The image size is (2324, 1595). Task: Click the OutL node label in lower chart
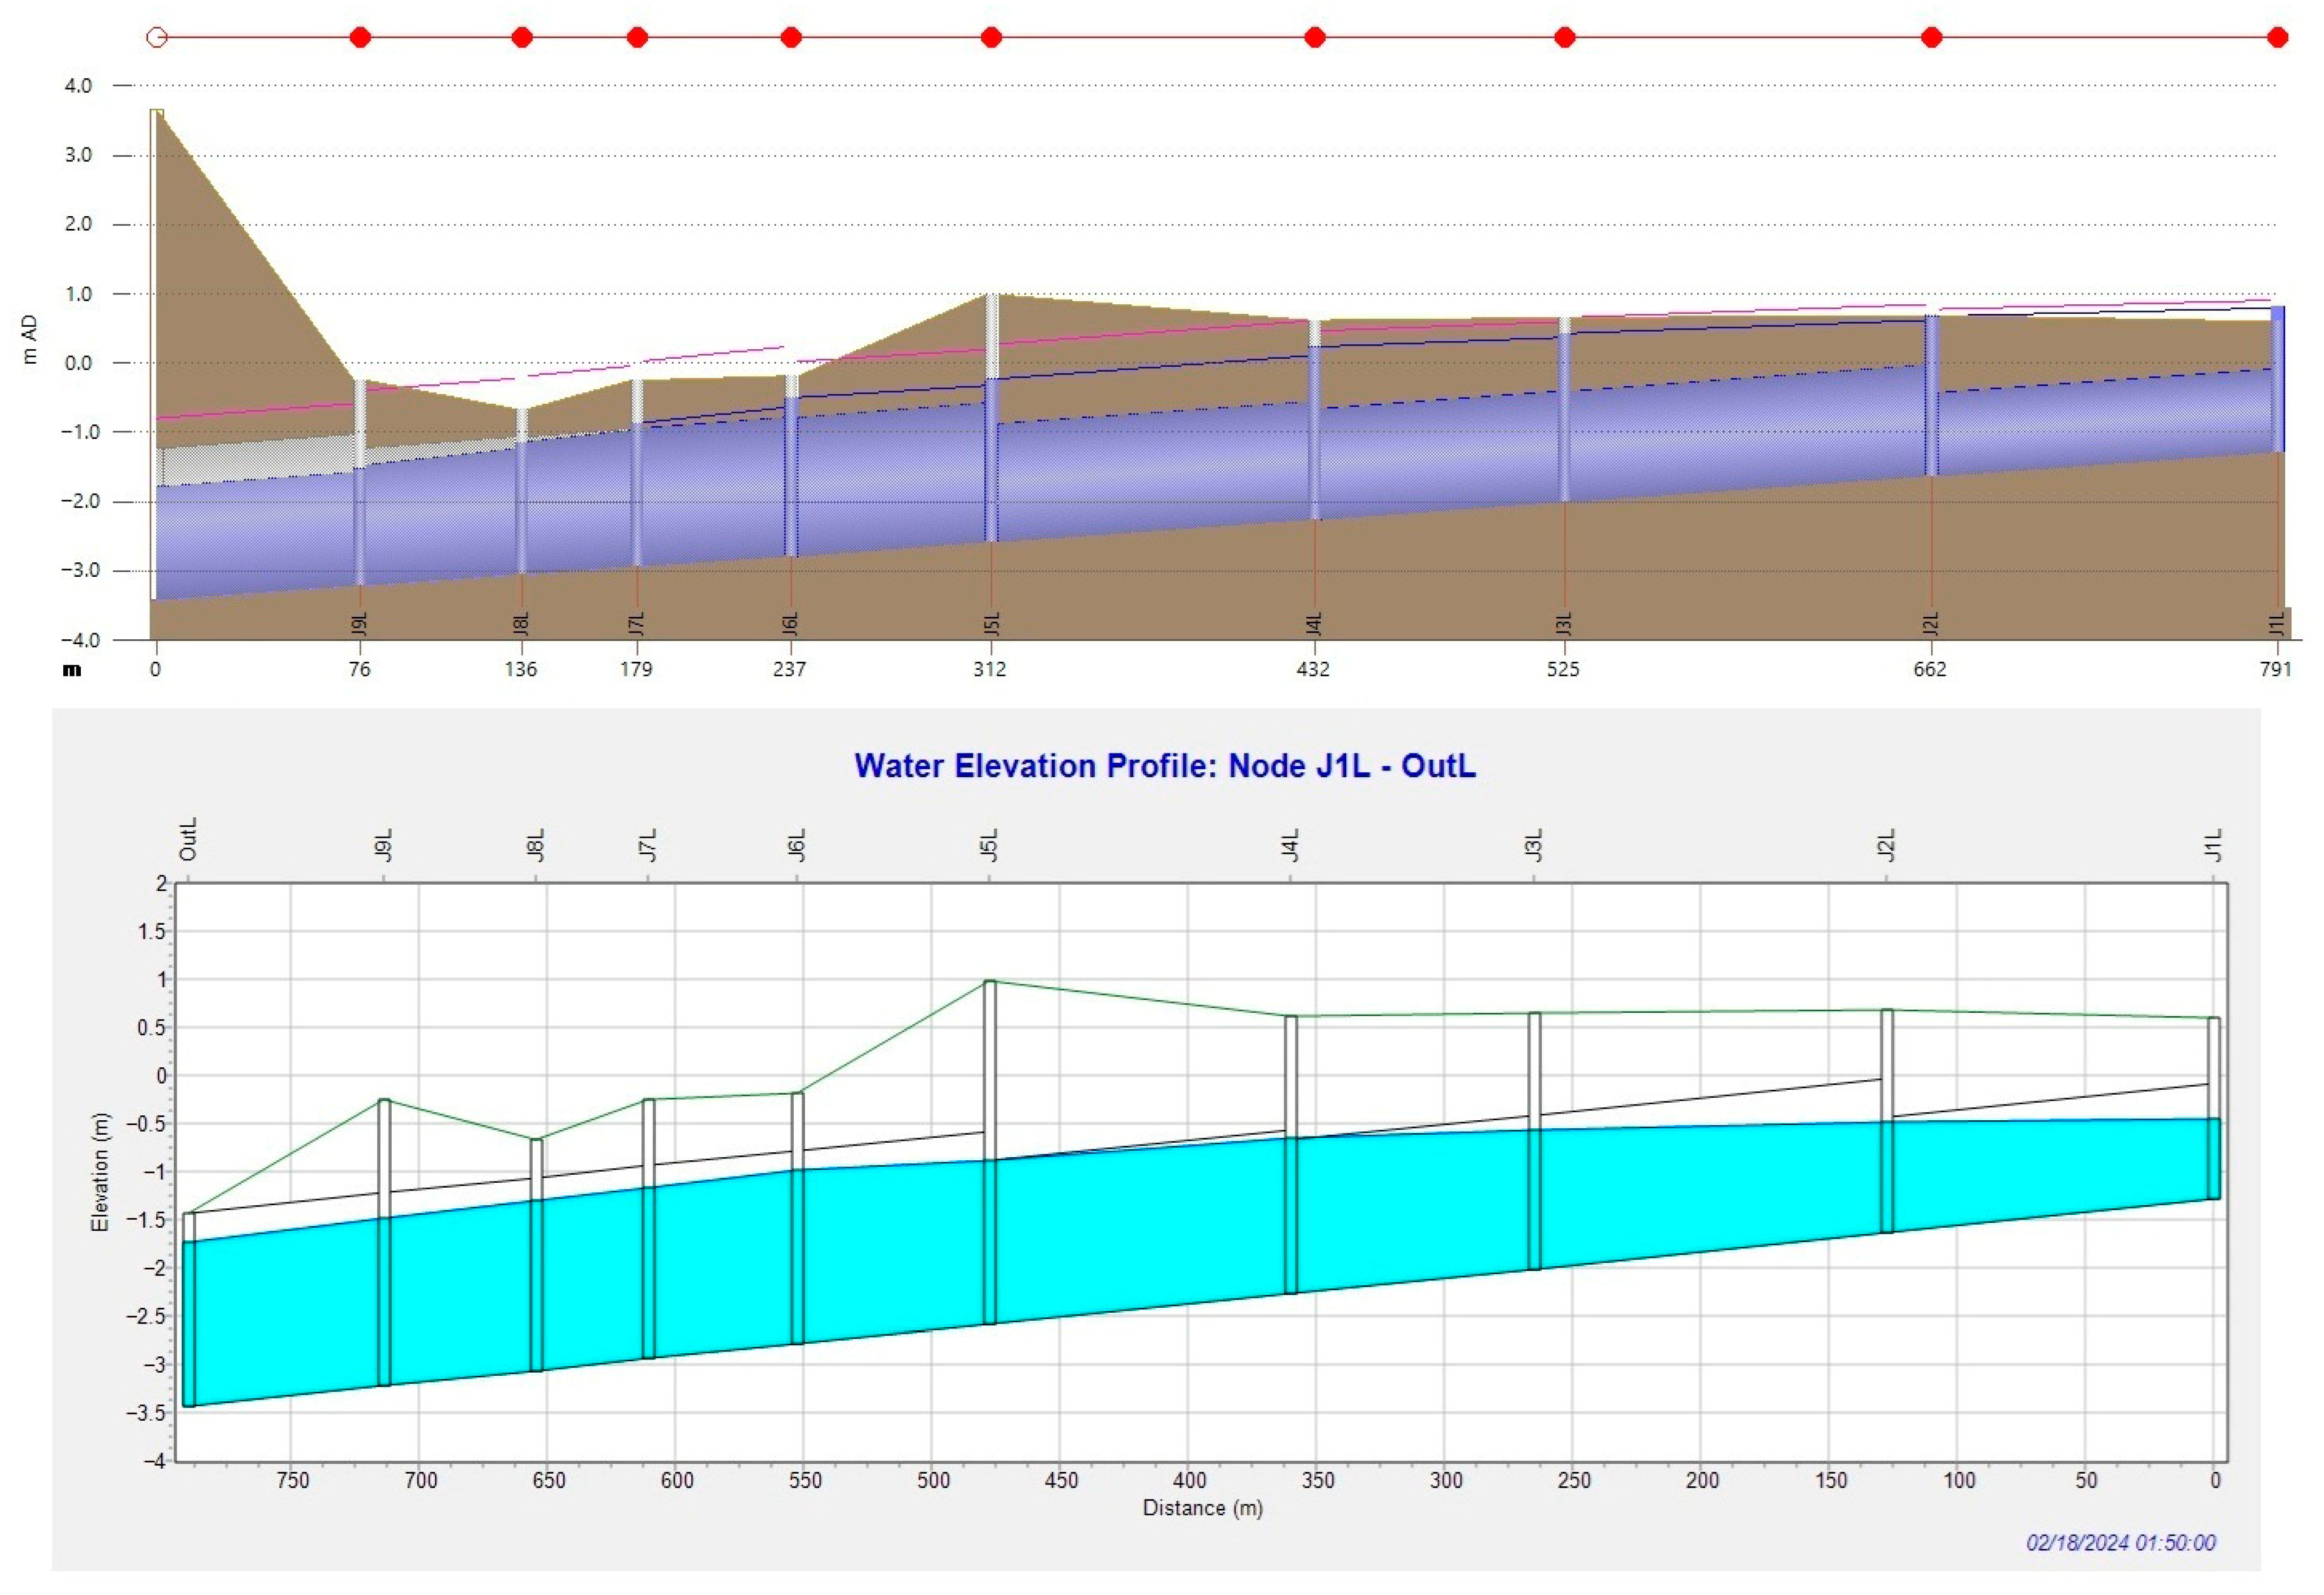(x=188, y=840)
